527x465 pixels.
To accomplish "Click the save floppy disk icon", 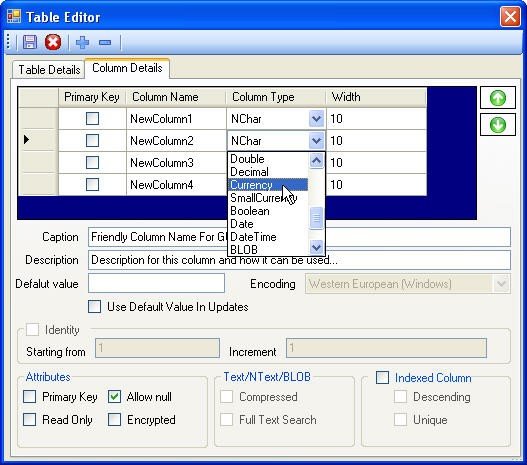I will click(30, 42).
